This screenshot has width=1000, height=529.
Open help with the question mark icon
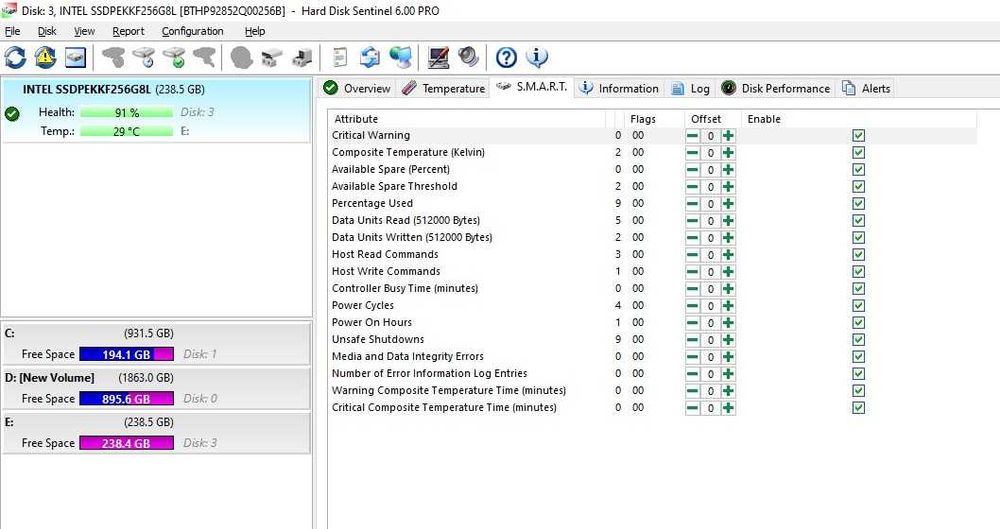tap(506, 57)
